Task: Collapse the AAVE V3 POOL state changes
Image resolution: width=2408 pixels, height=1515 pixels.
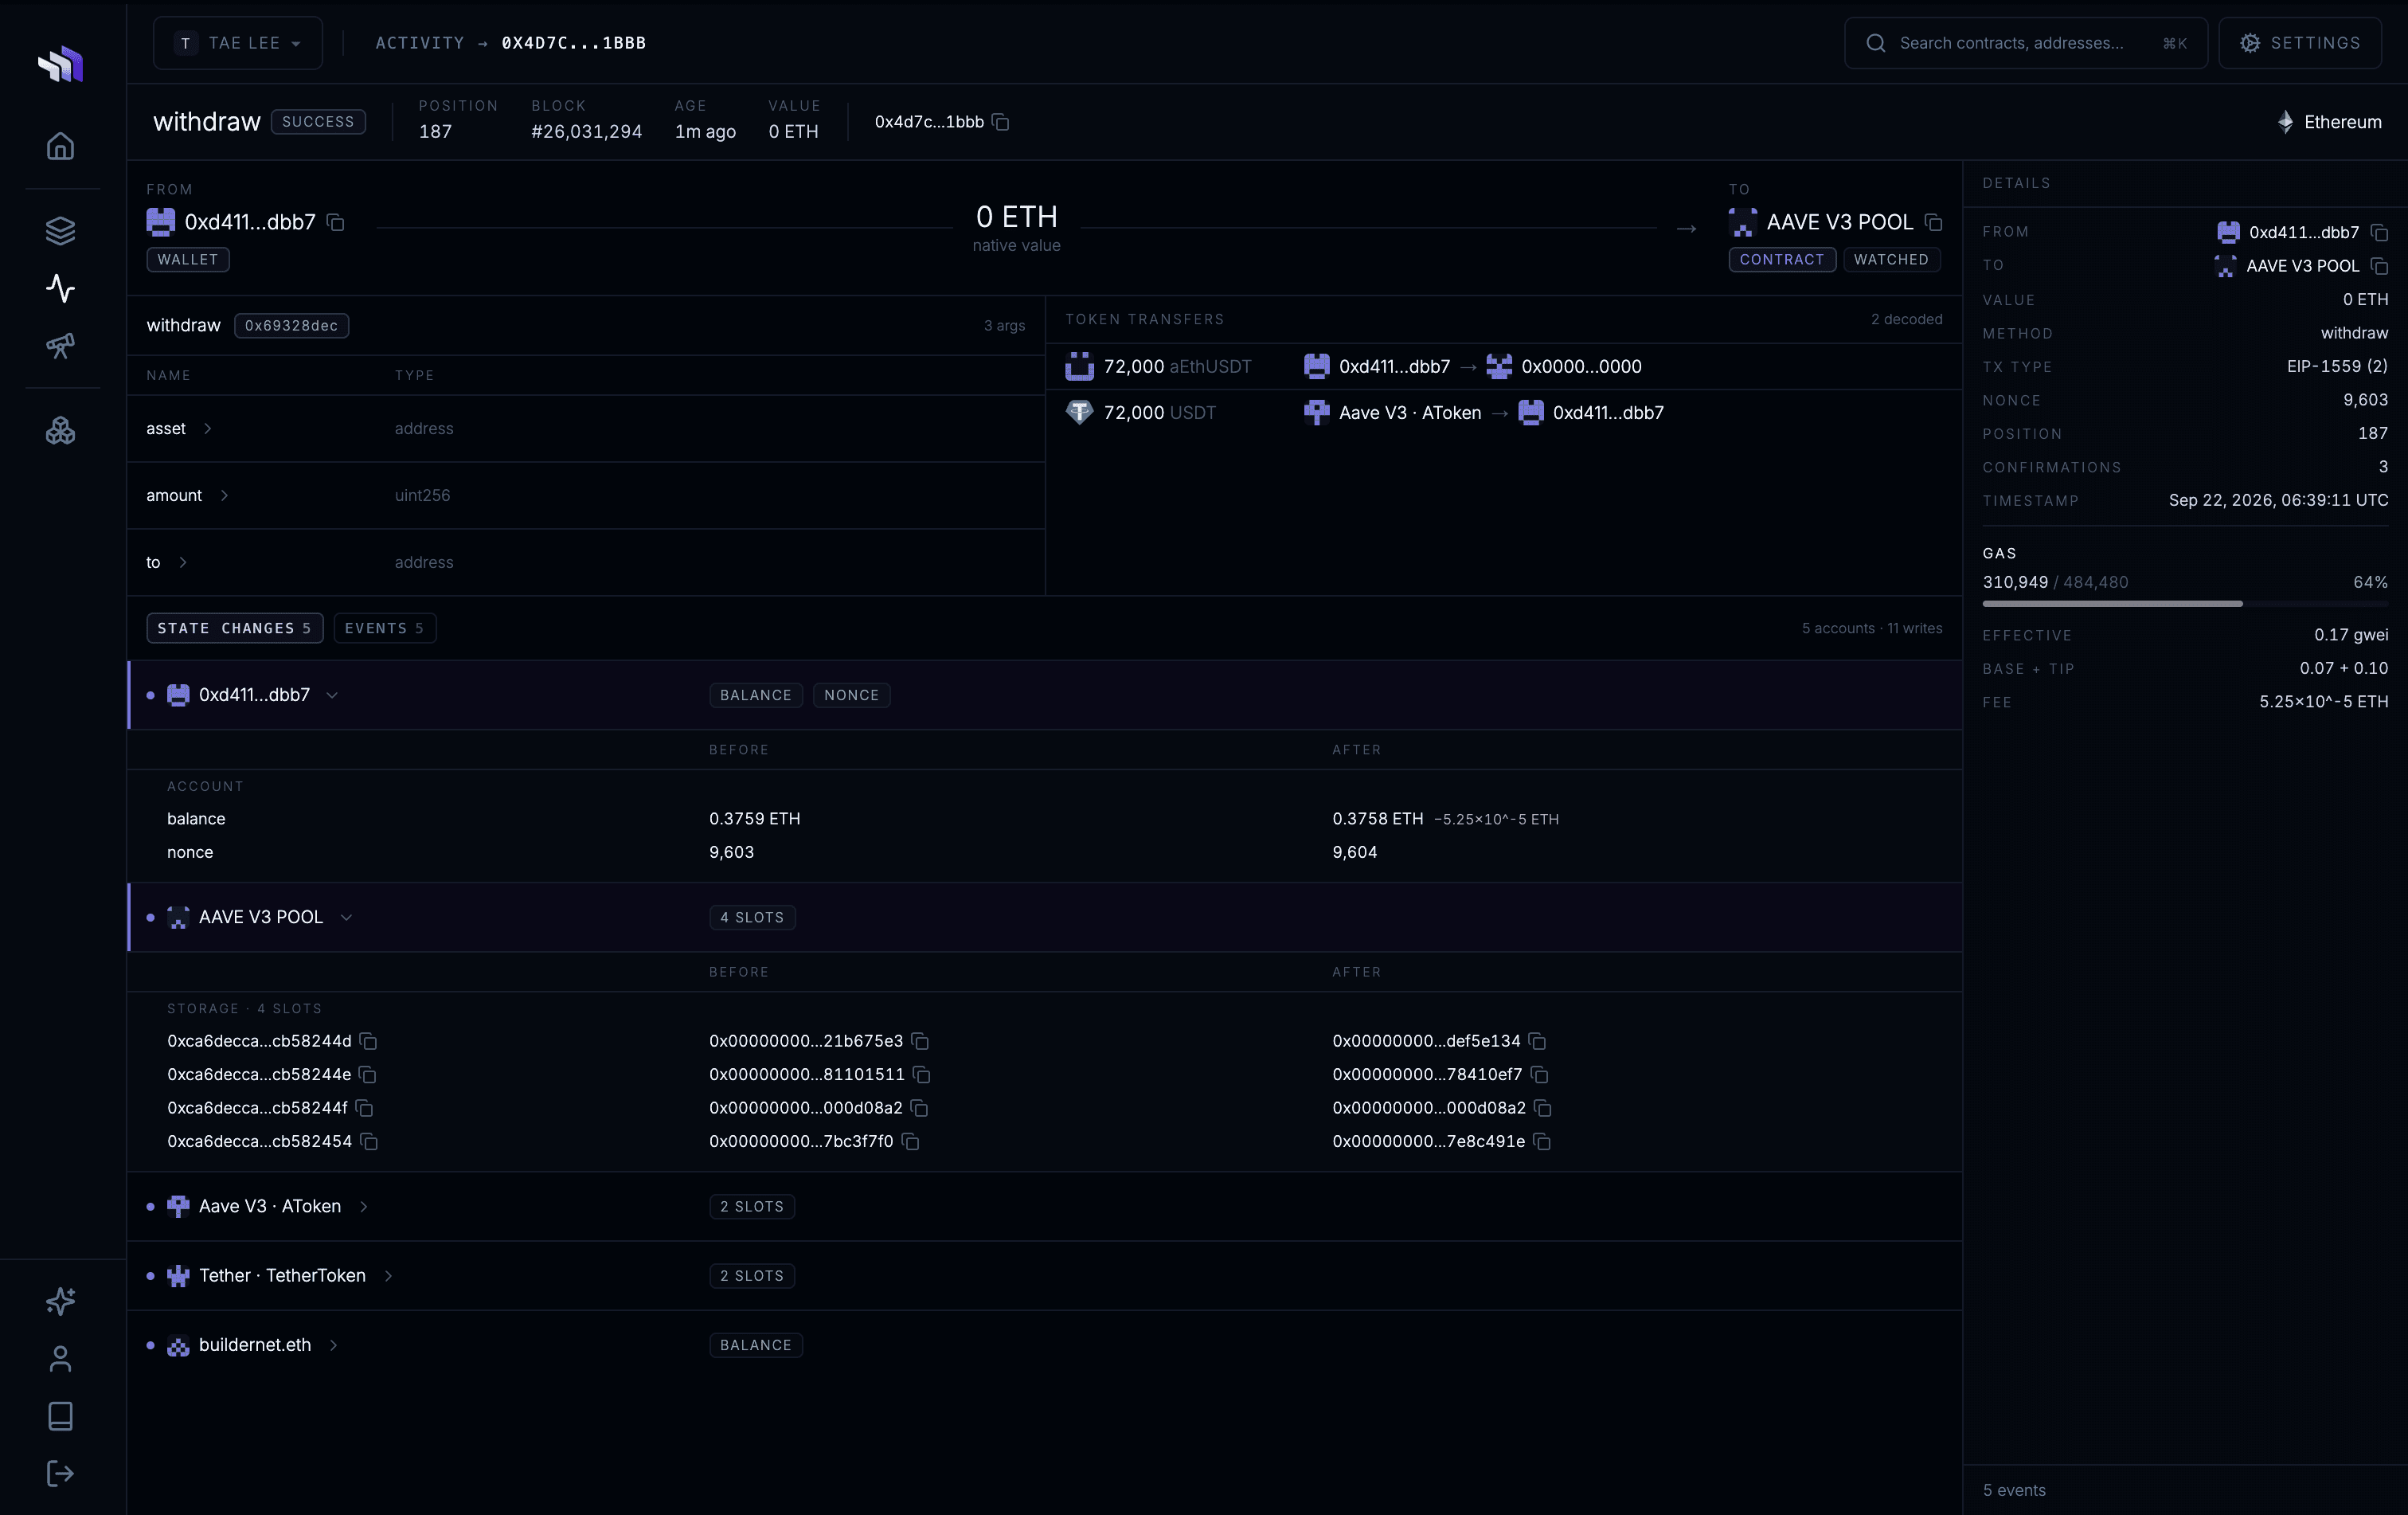Action: [346, 917]
